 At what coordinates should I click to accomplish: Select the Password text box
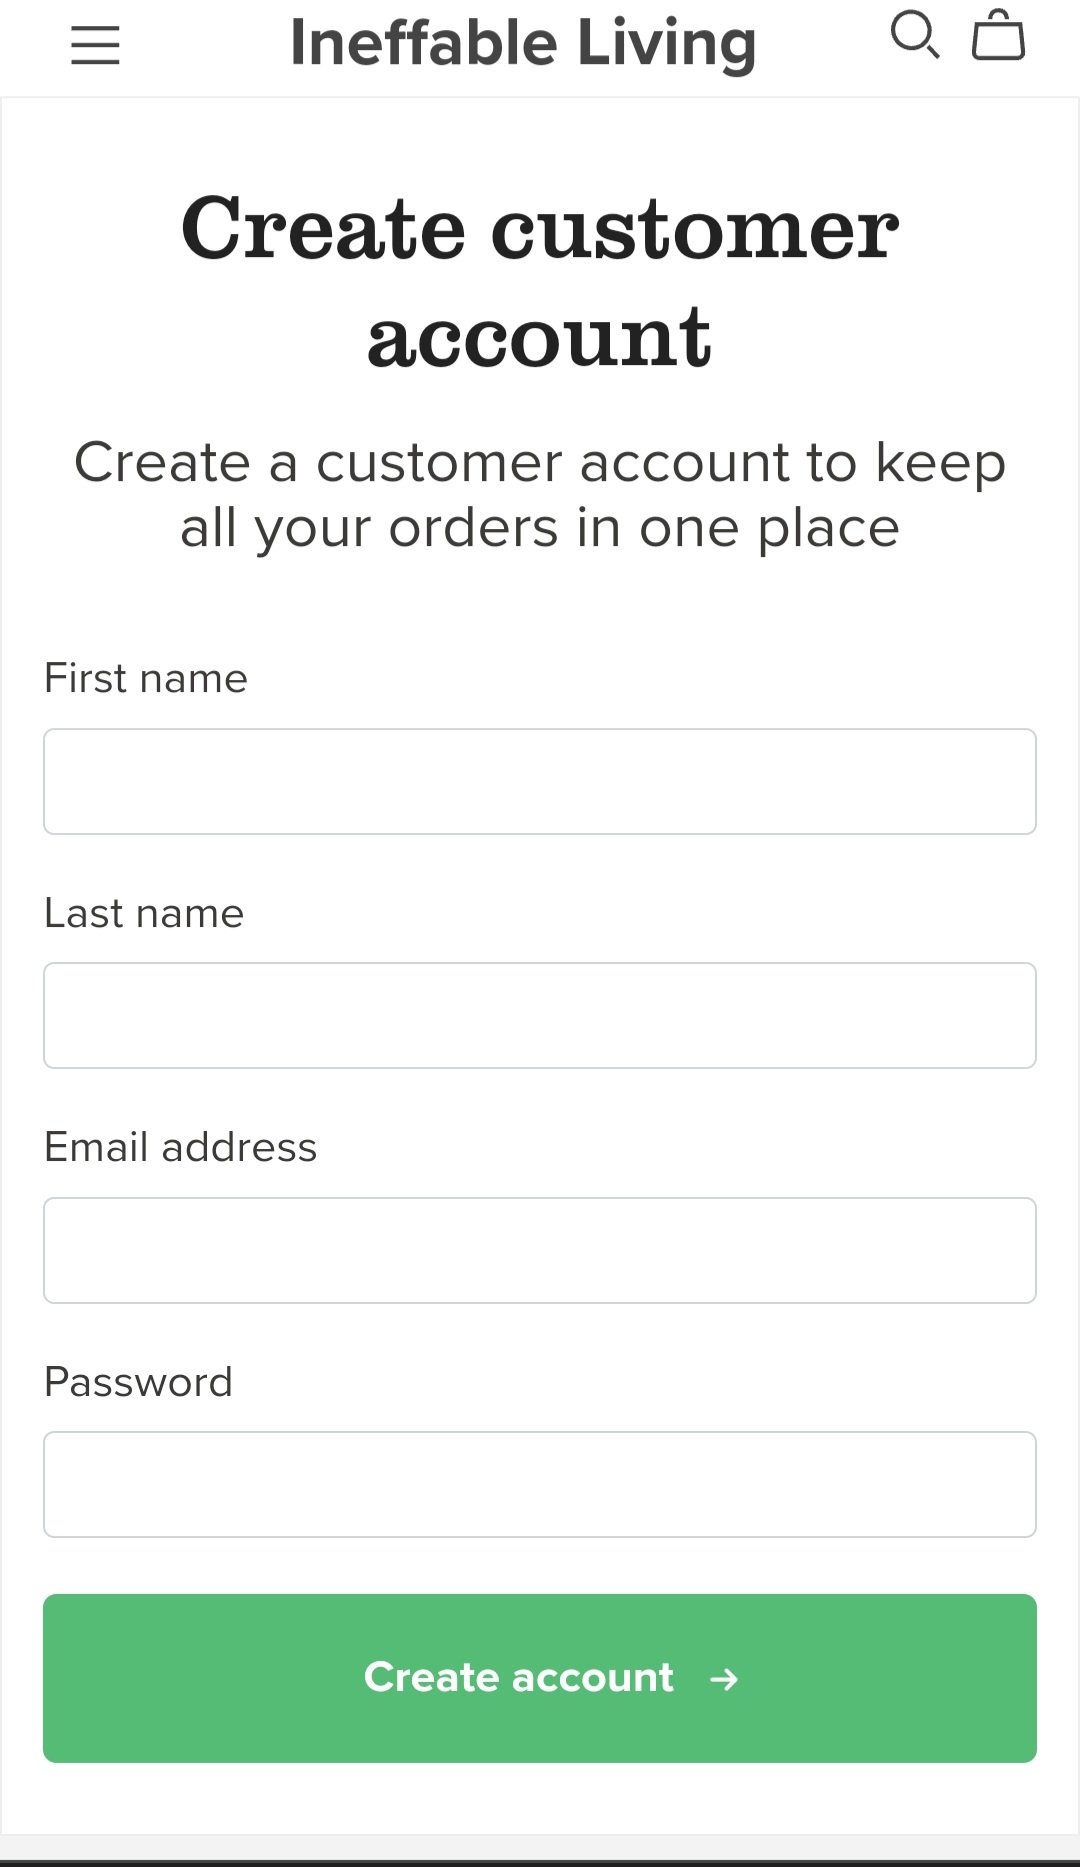pos(540,1484)
